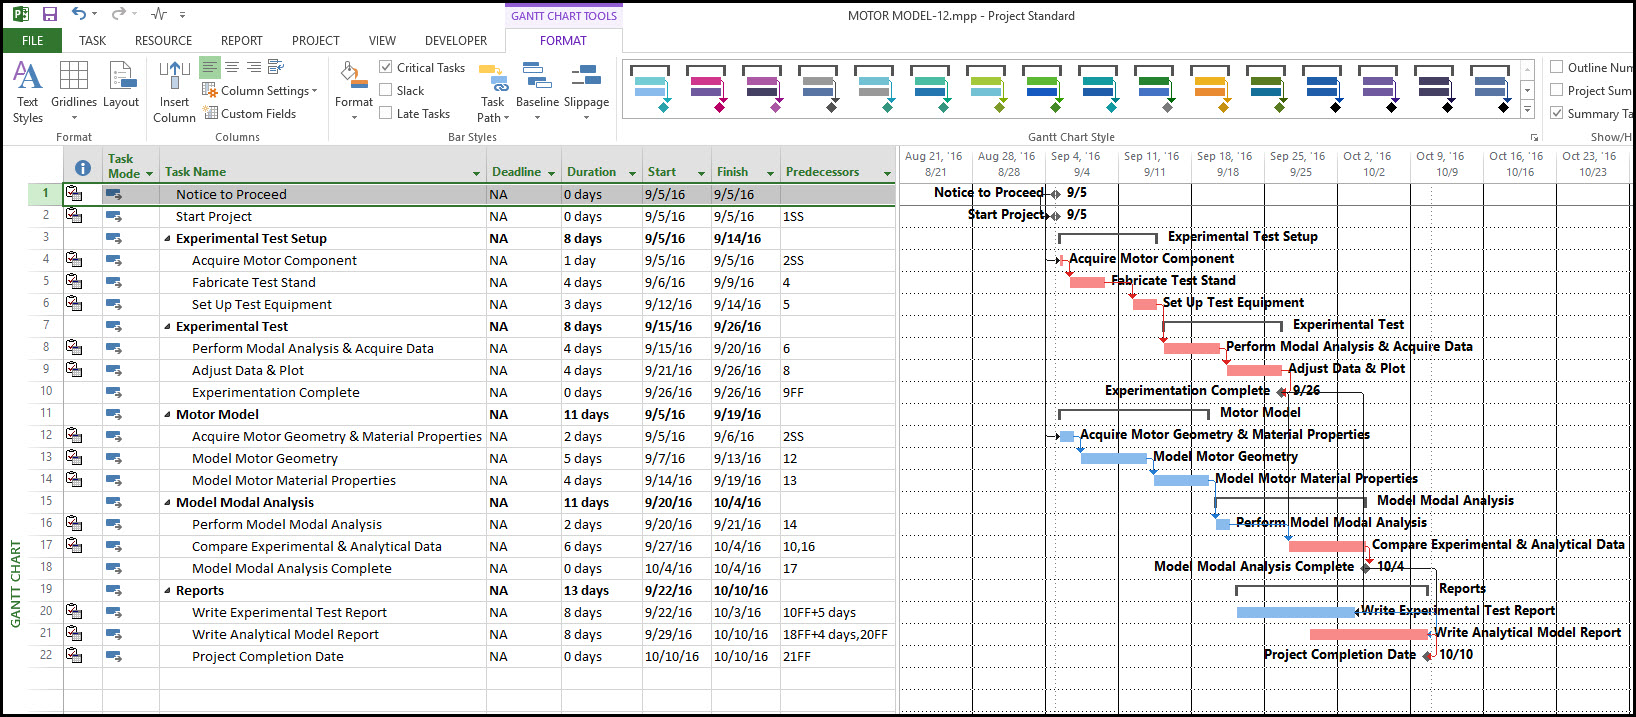Enable the Slack checkbox
This screenshot has width=1636, height=717.
[386, 90]
